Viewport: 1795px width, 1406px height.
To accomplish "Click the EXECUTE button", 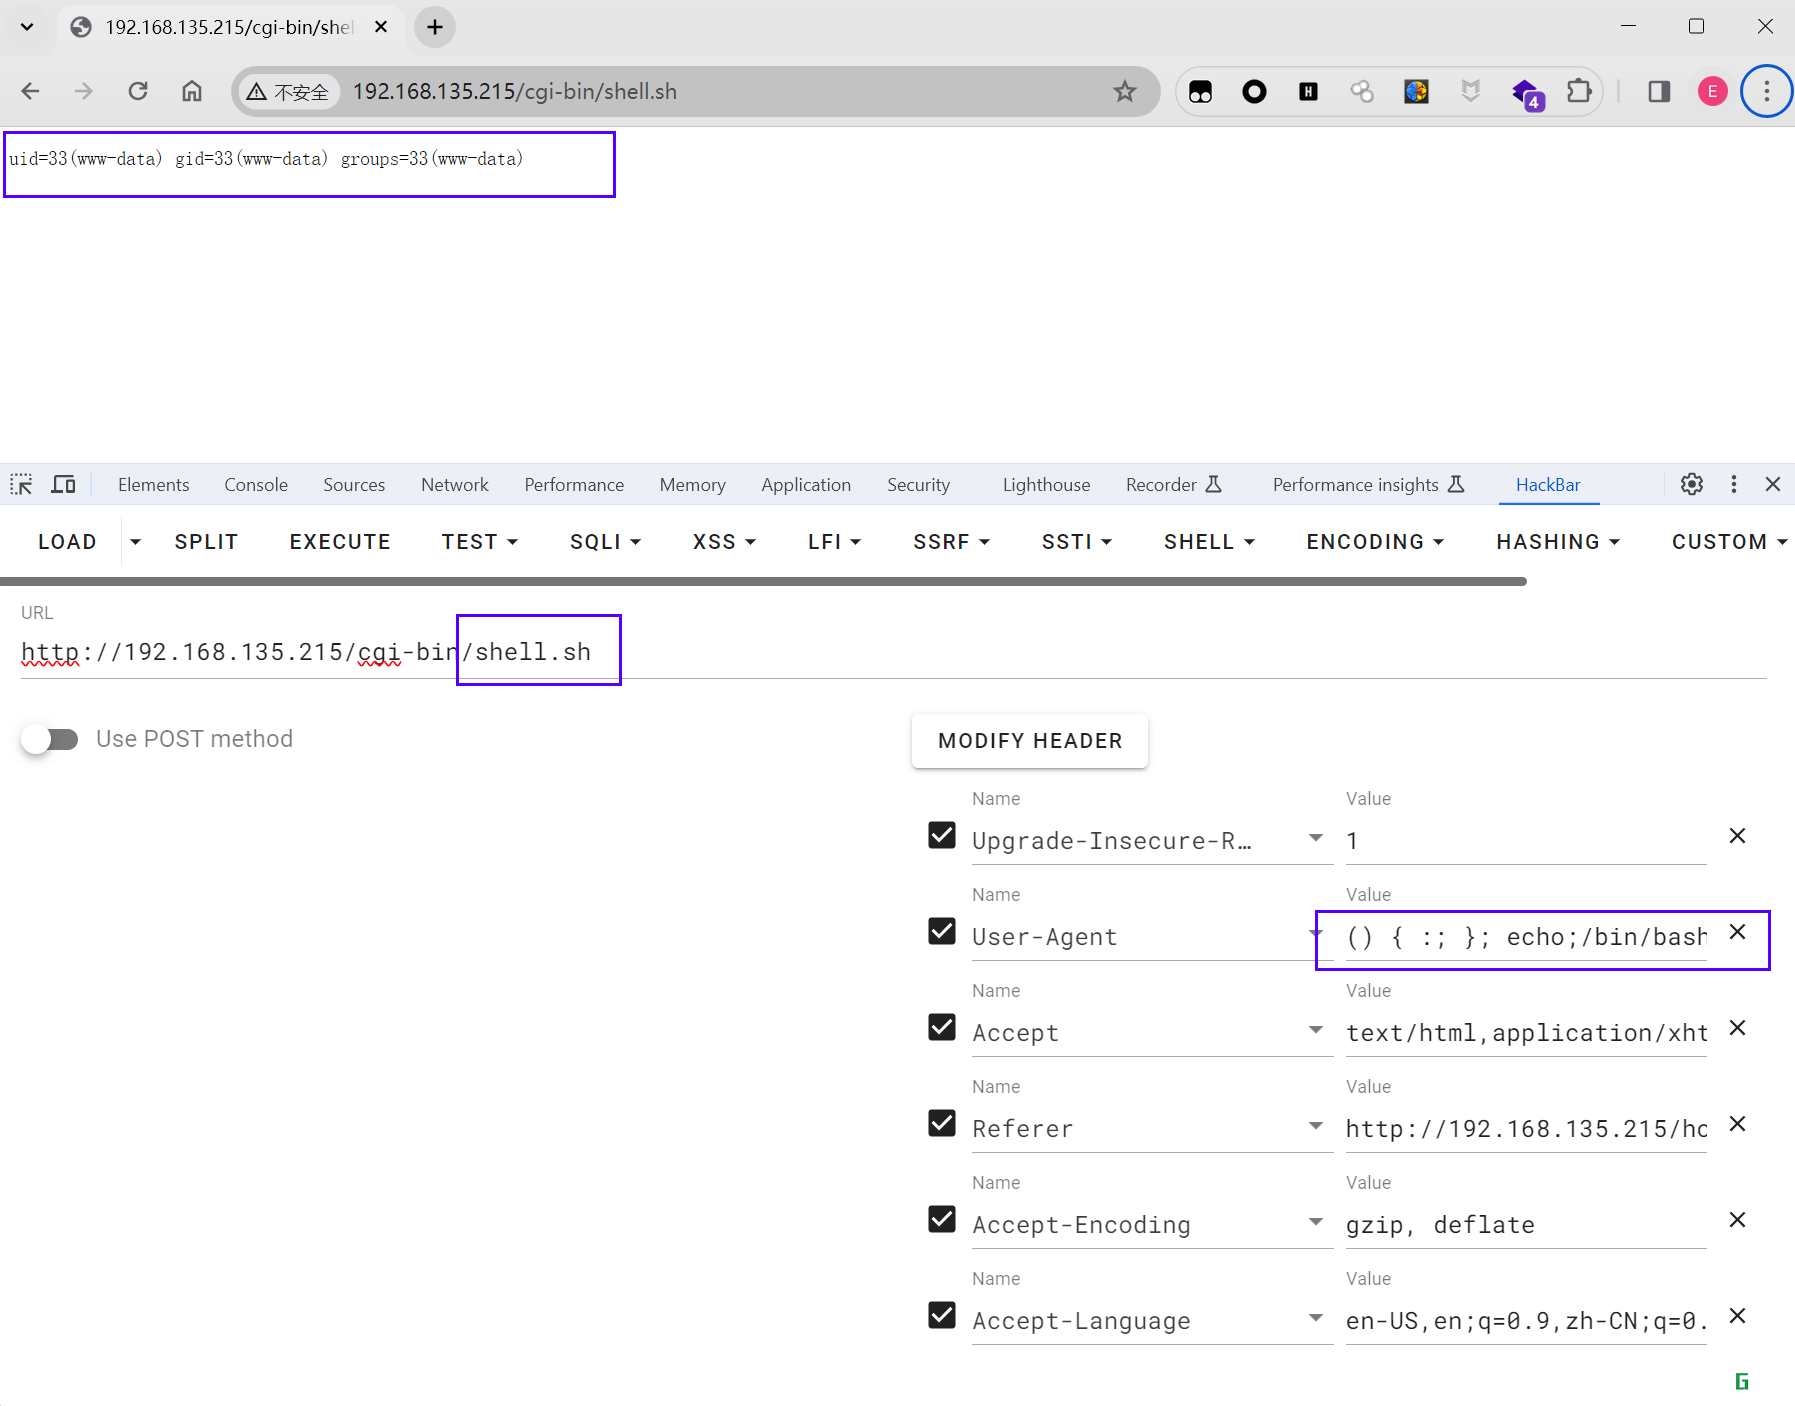I will click(340, 541).
